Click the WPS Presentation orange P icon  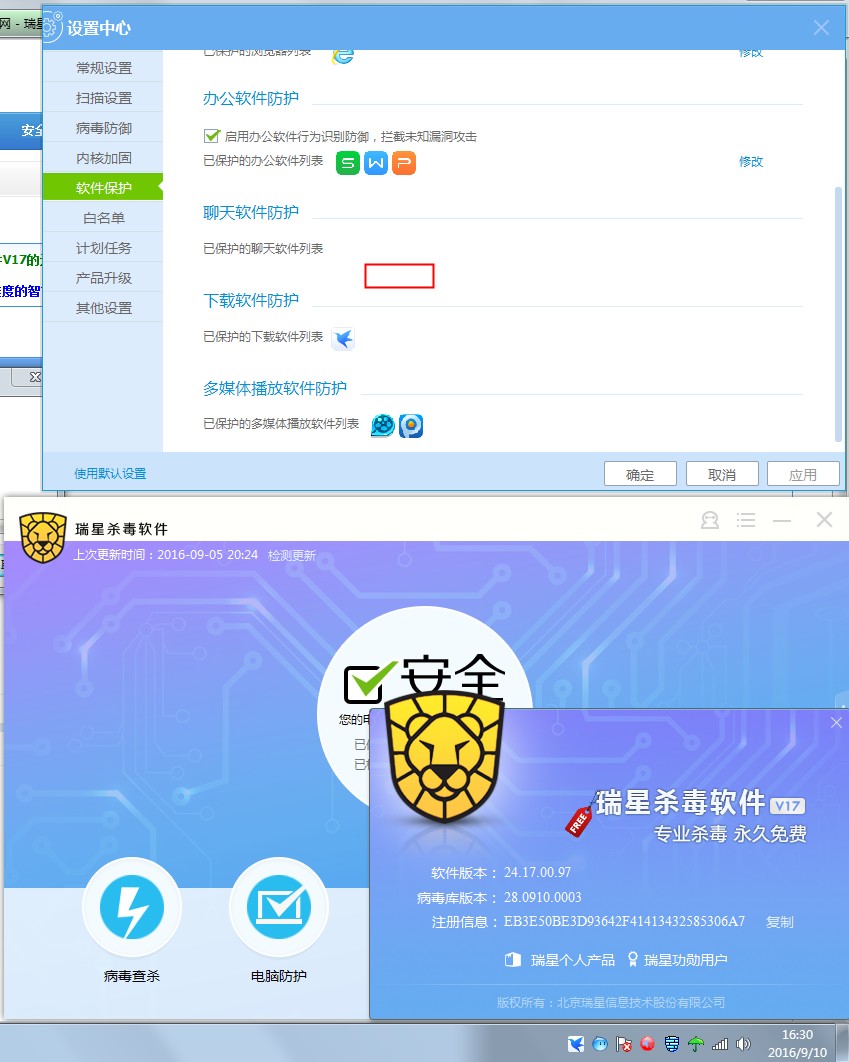(x=404, y=163)
